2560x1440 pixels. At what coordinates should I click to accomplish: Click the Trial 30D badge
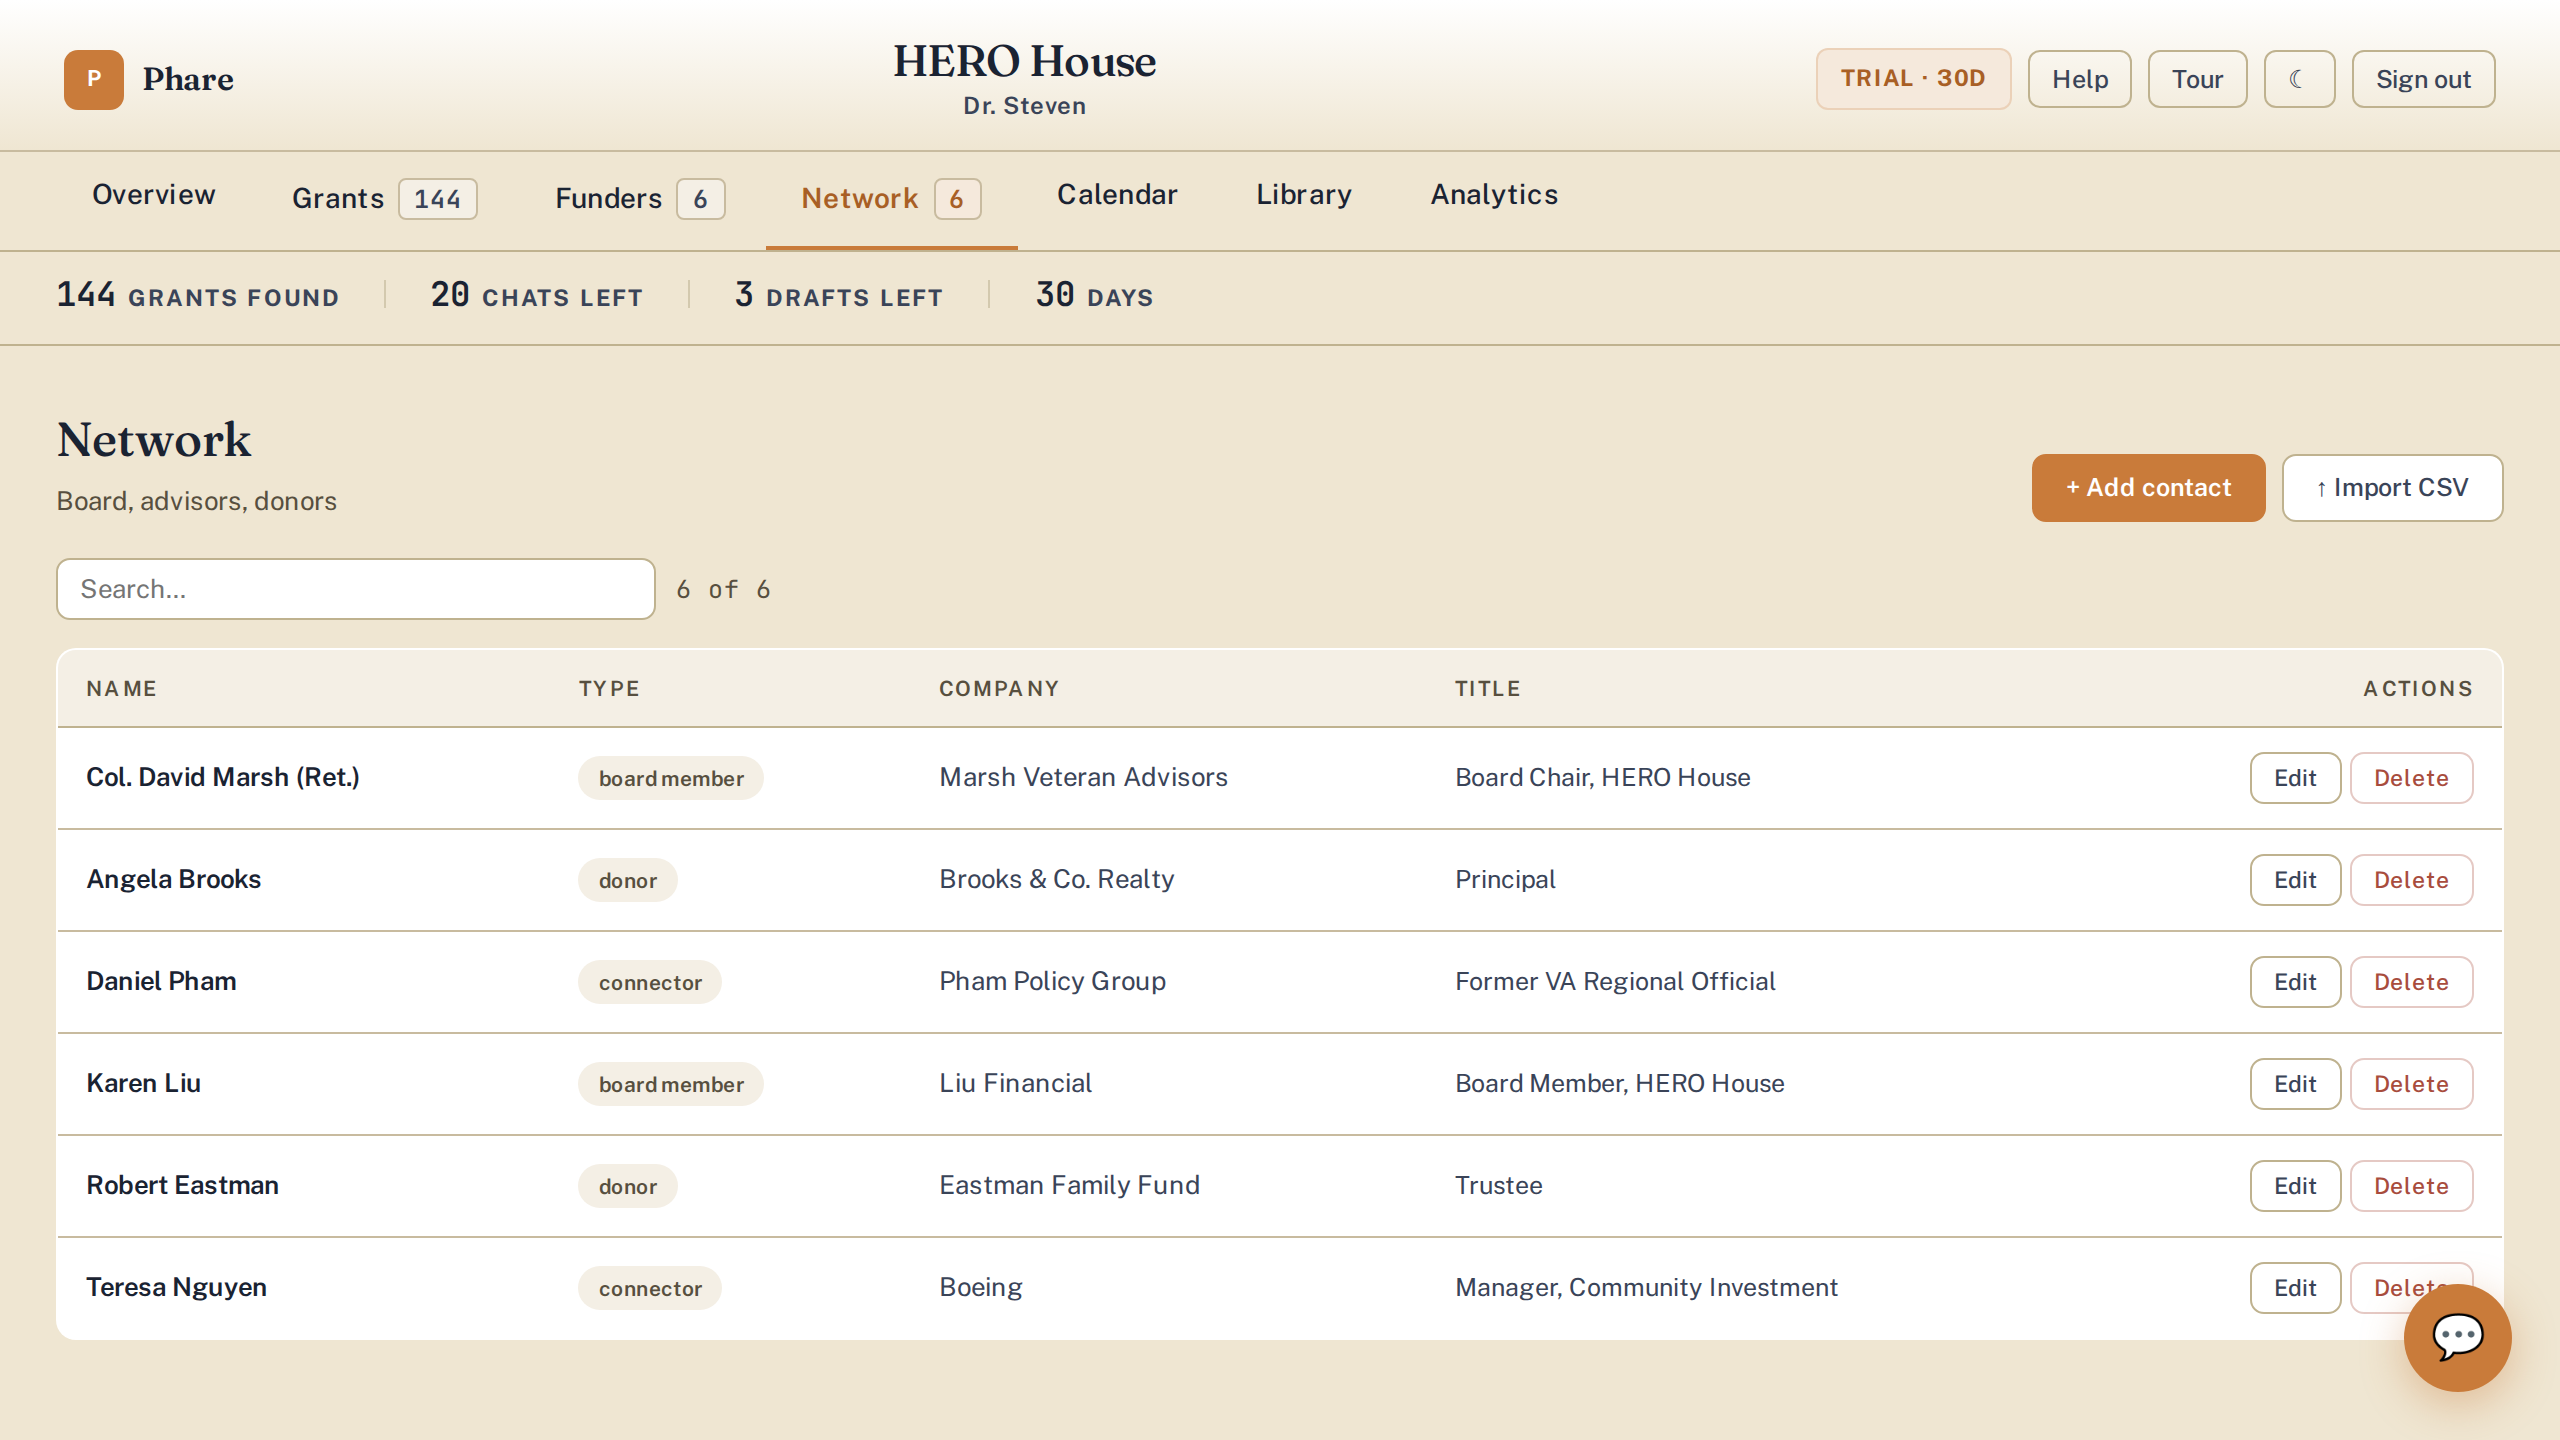(x=1913, y=79)
